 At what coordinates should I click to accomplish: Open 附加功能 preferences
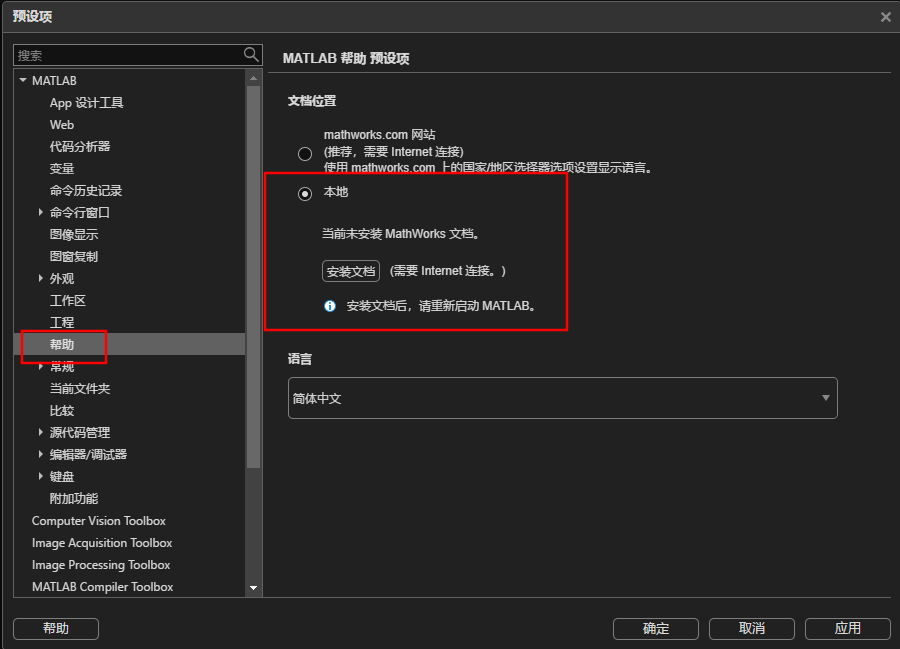click(x=74, y=499)
